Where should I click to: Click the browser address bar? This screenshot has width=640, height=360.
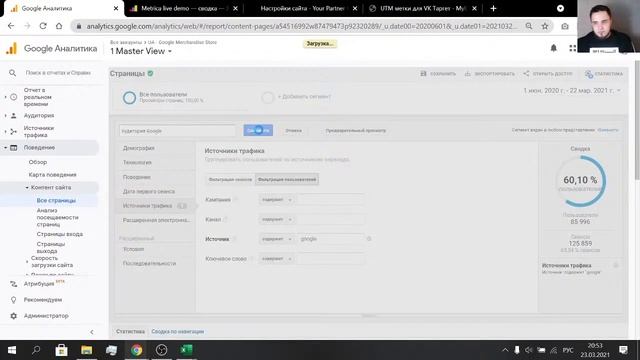click(301, 26)
